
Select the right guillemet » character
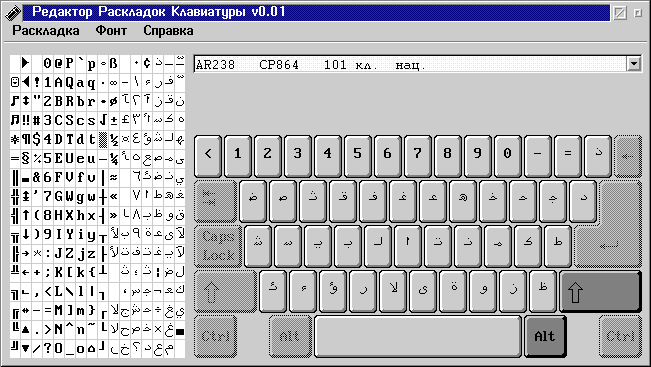[114, 215]
